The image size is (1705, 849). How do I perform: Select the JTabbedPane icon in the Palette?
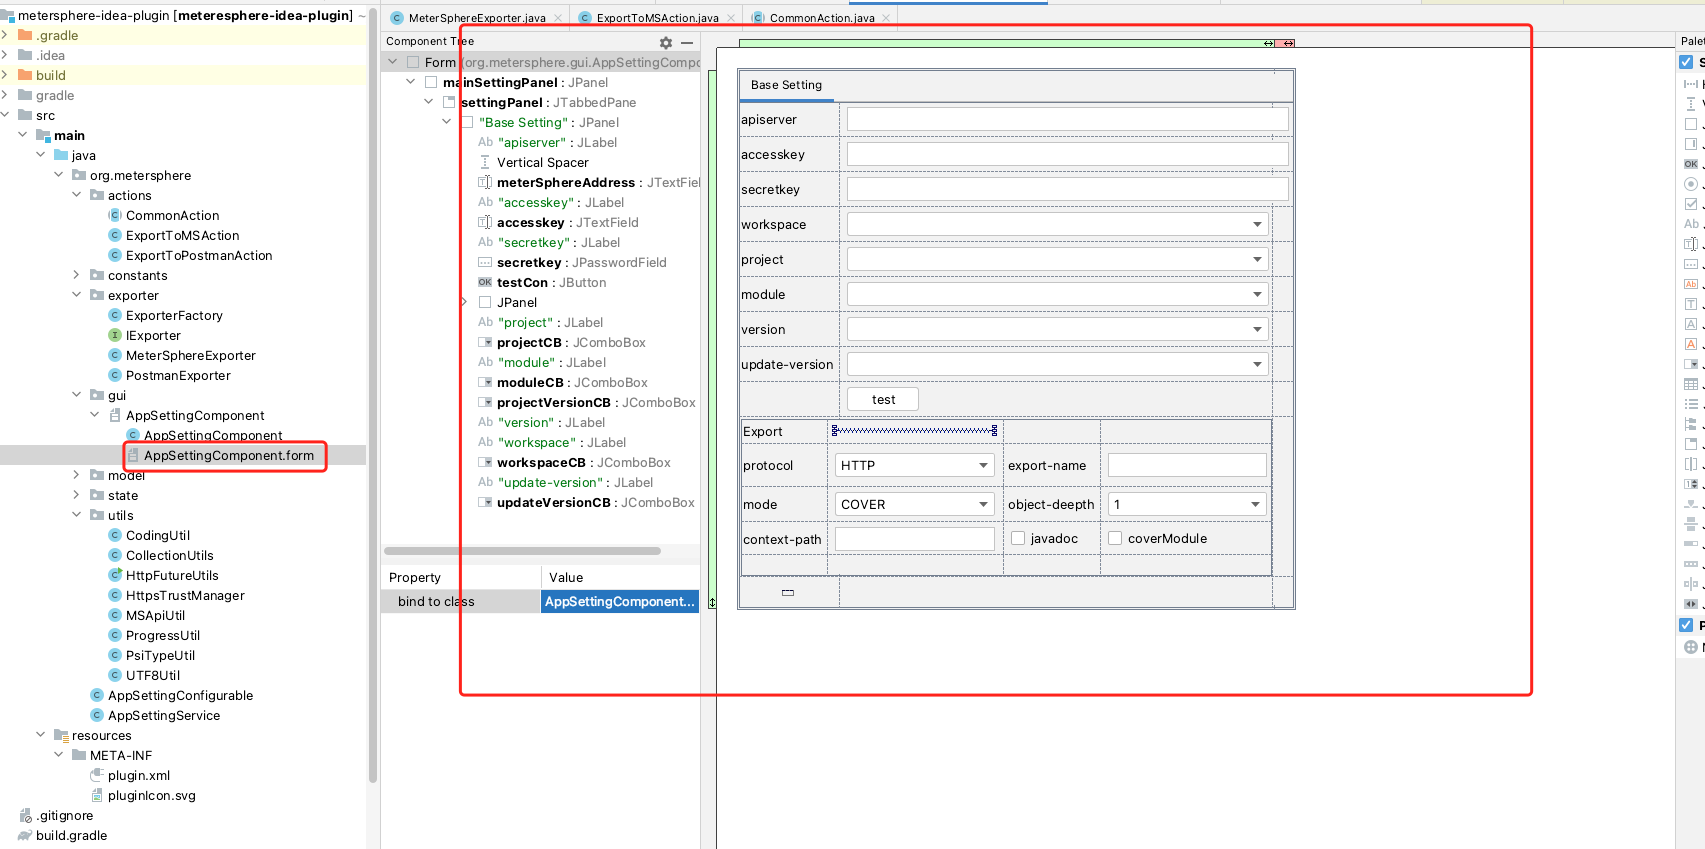1691,444
